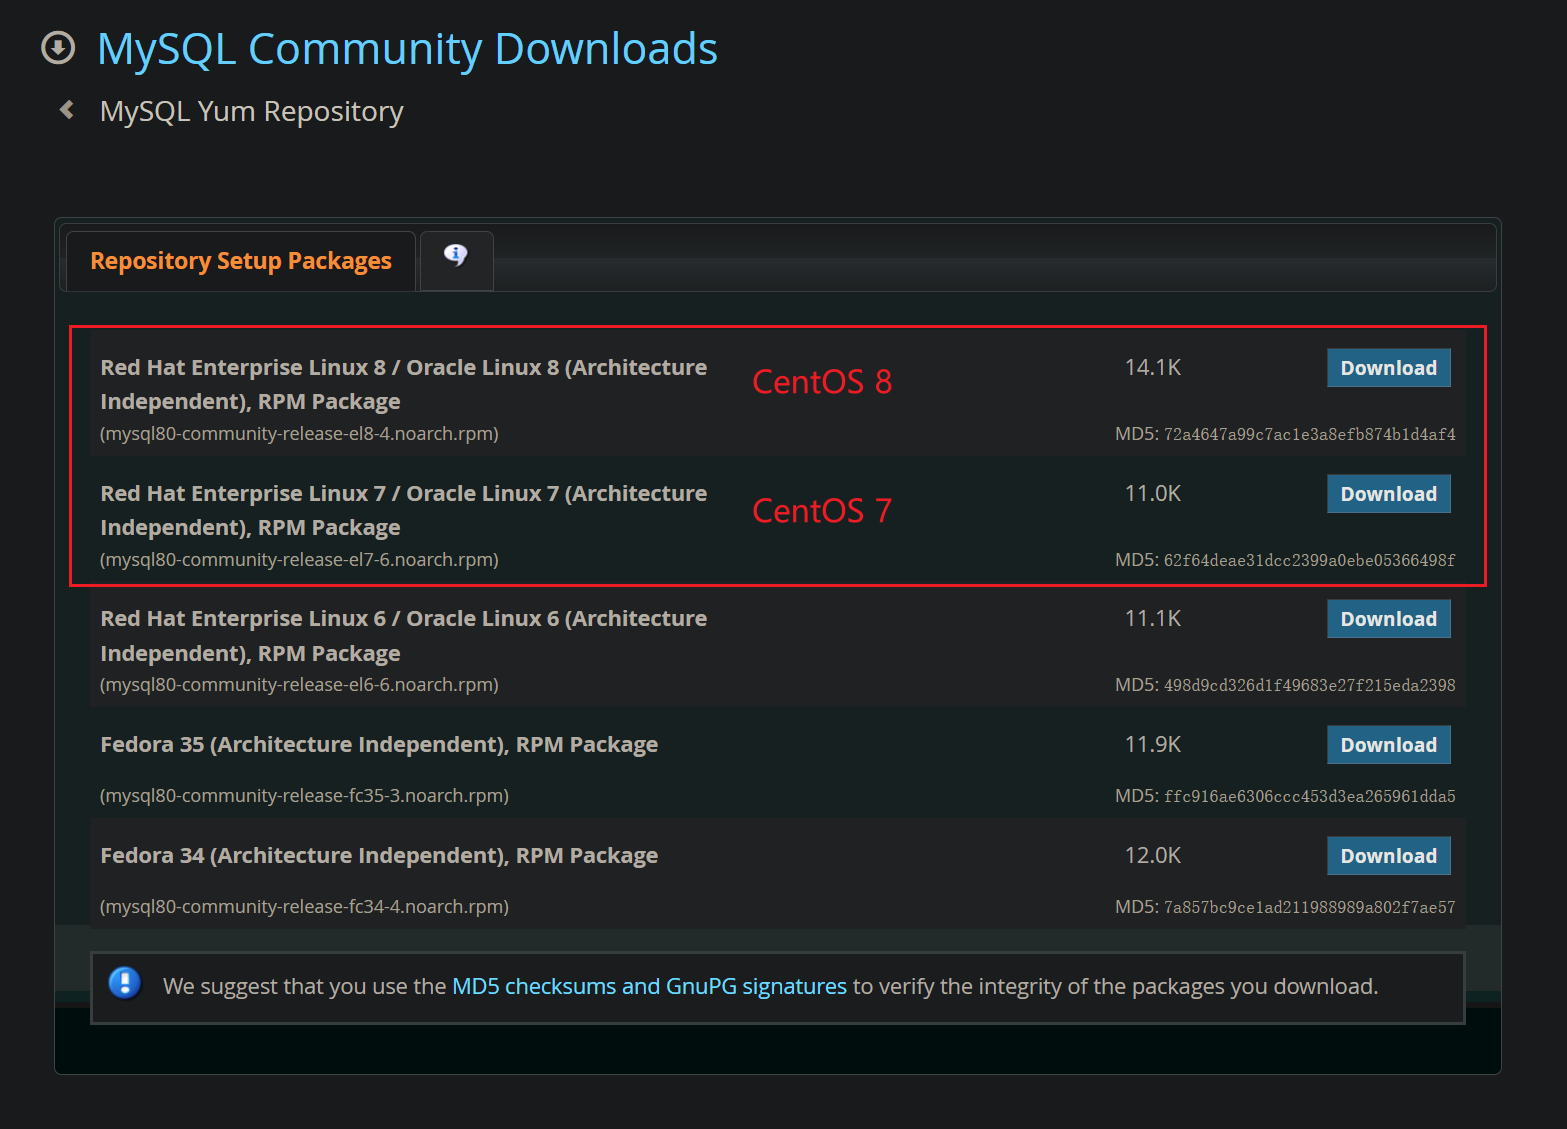This screenshot has height=1129, width=1567.
Task: Select the Download control for Fedora 35 package
Action: point(1388,744)
